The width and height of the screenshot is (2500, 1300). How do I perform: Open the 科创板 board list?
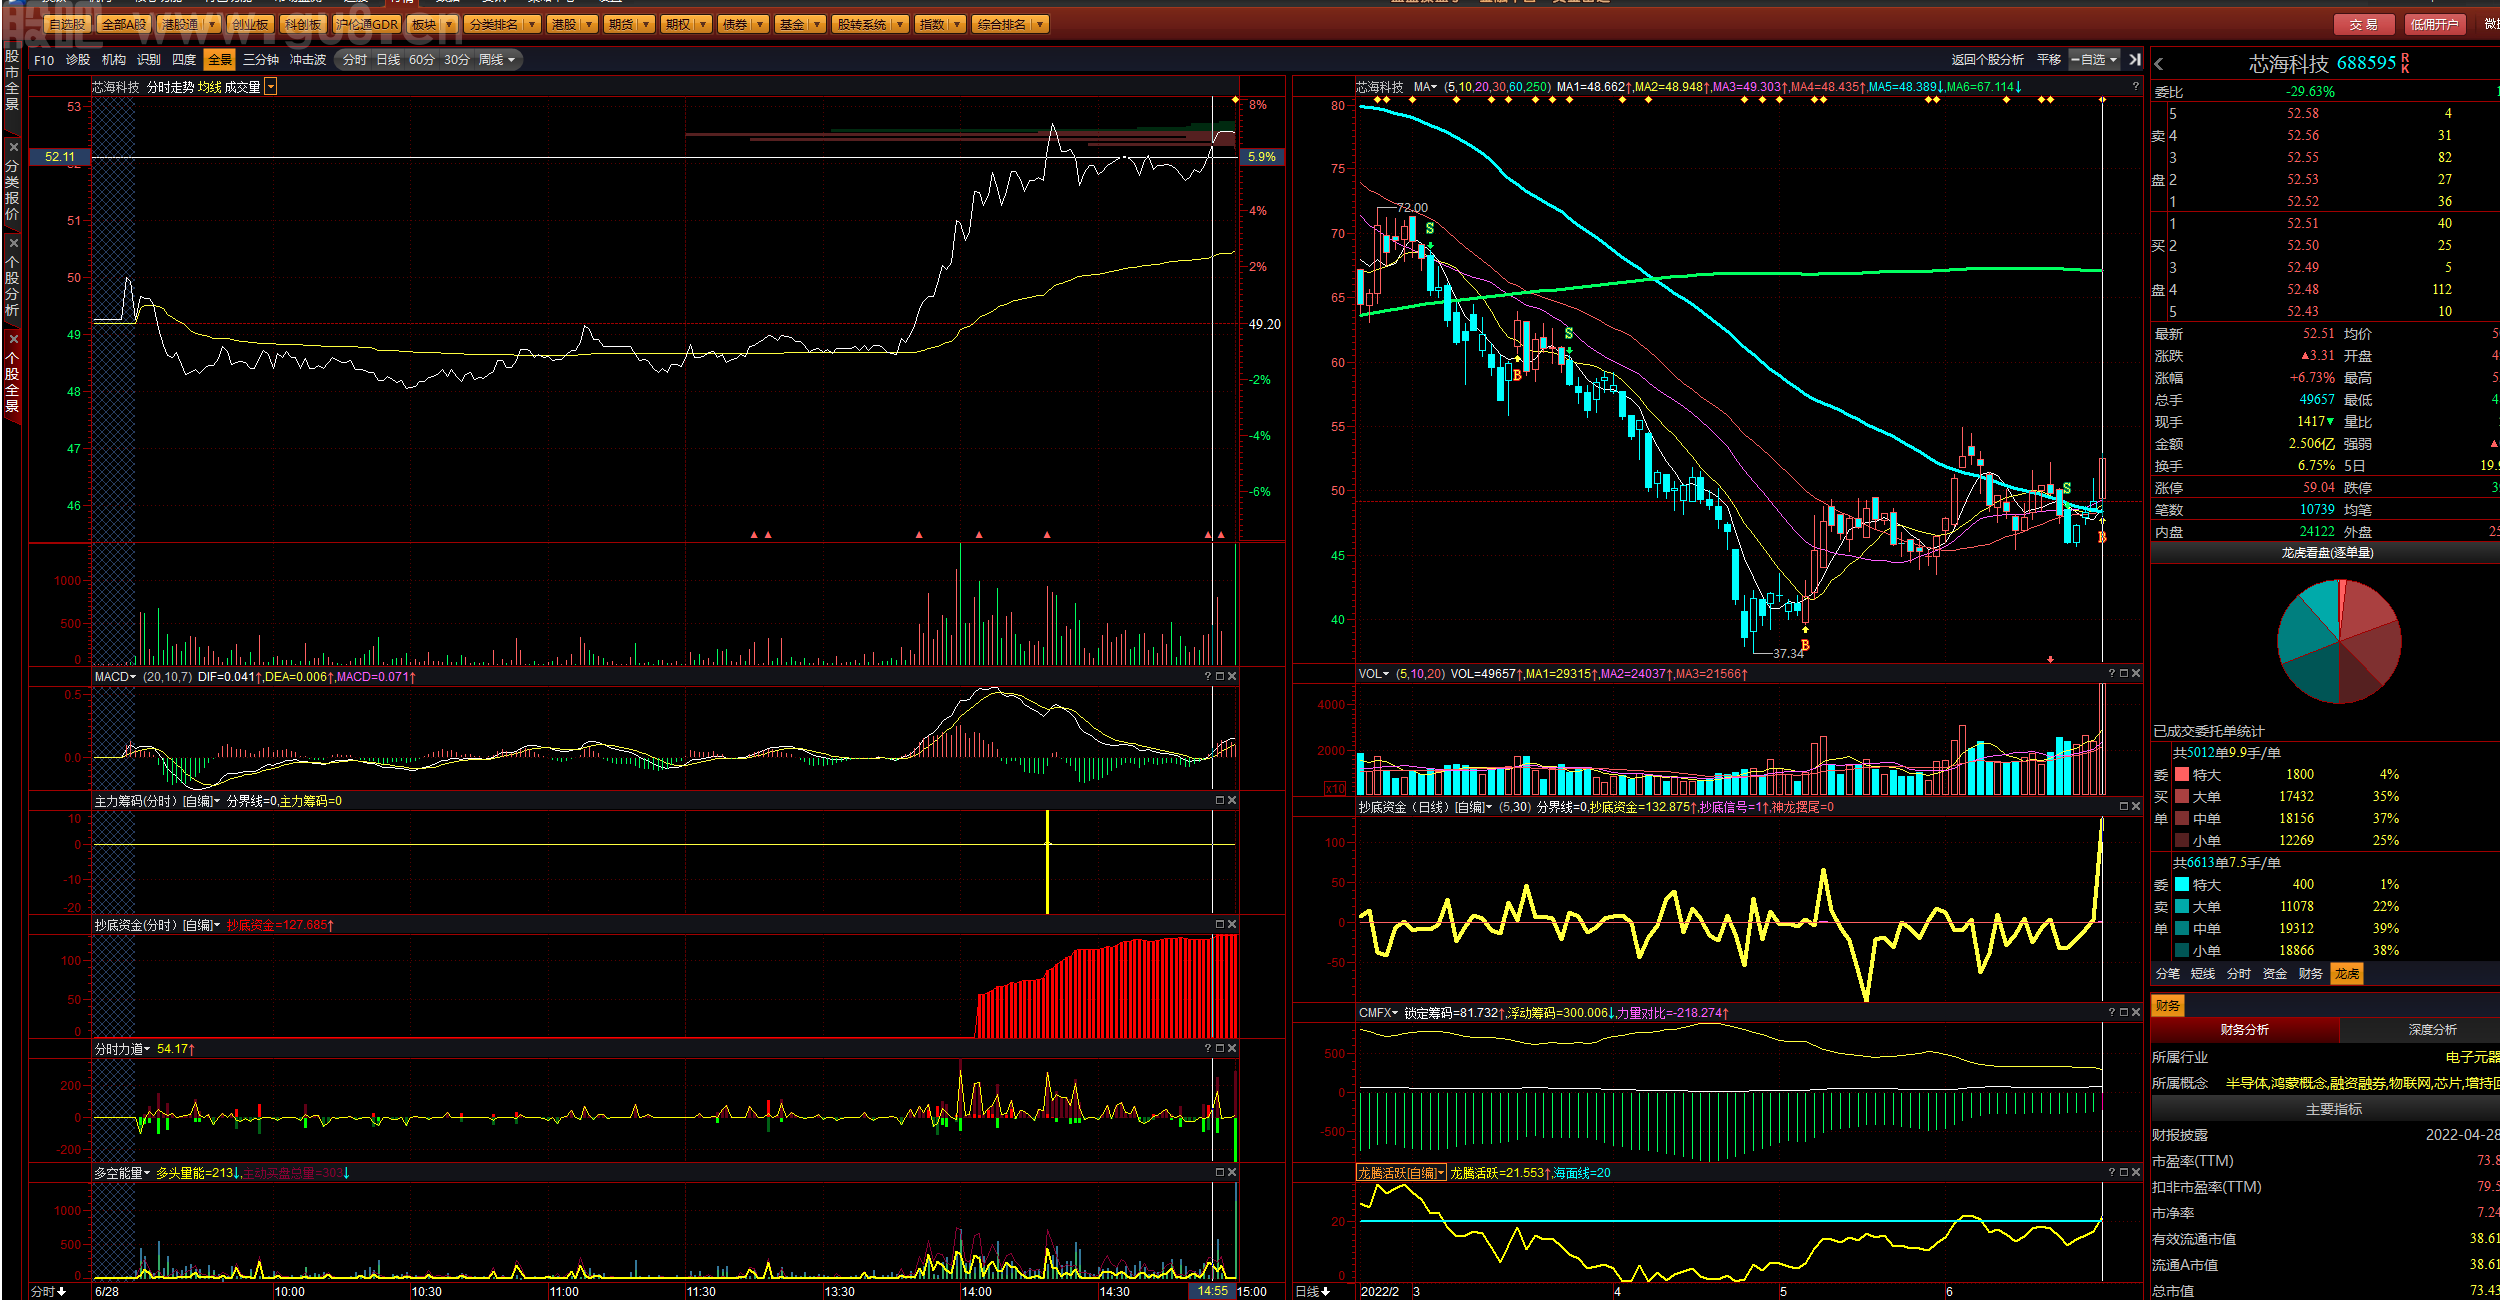tap(302, 24)
